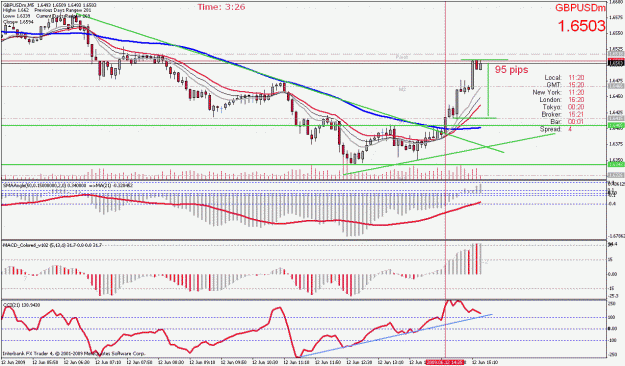This screenshot has height=366, width=625.
Task: Click the blue CCI trendline
Action: click(396, 335)
